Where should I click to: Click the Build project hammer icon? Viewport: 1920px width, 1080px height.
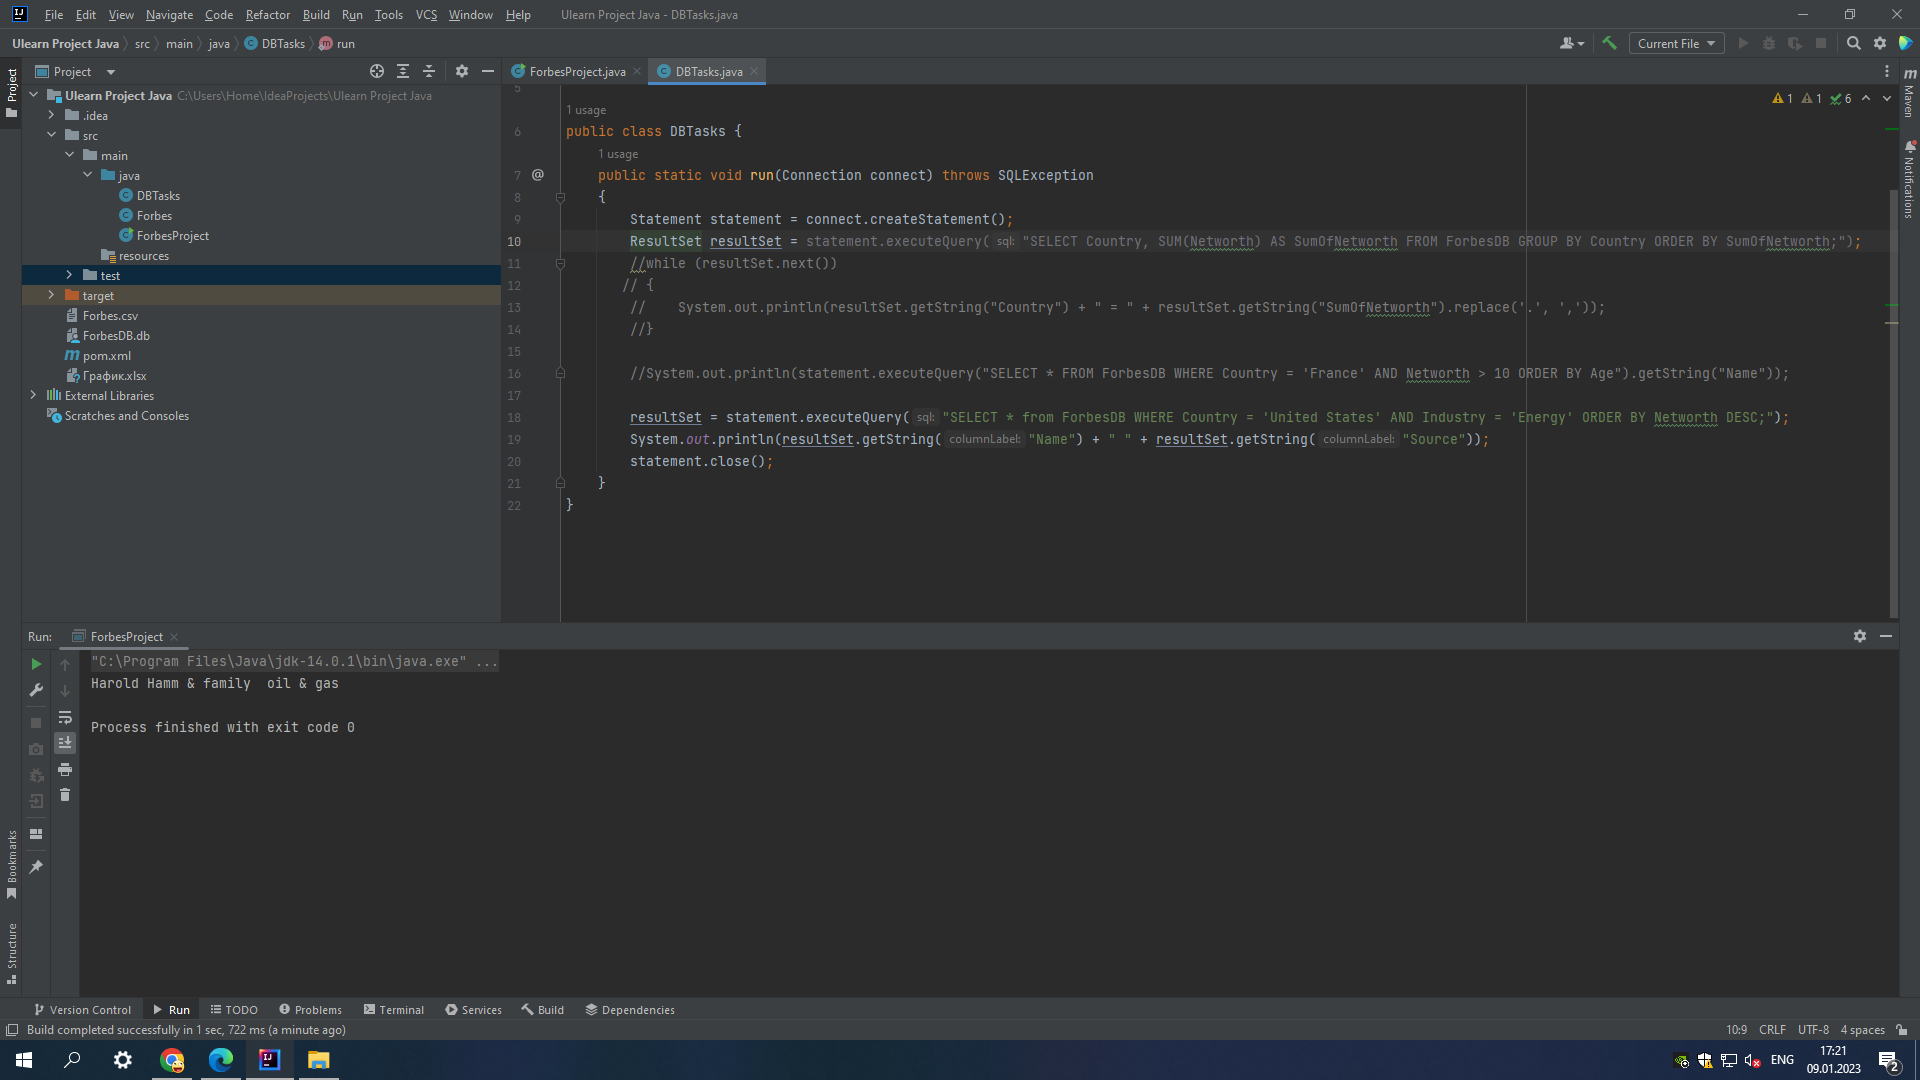1609,43
